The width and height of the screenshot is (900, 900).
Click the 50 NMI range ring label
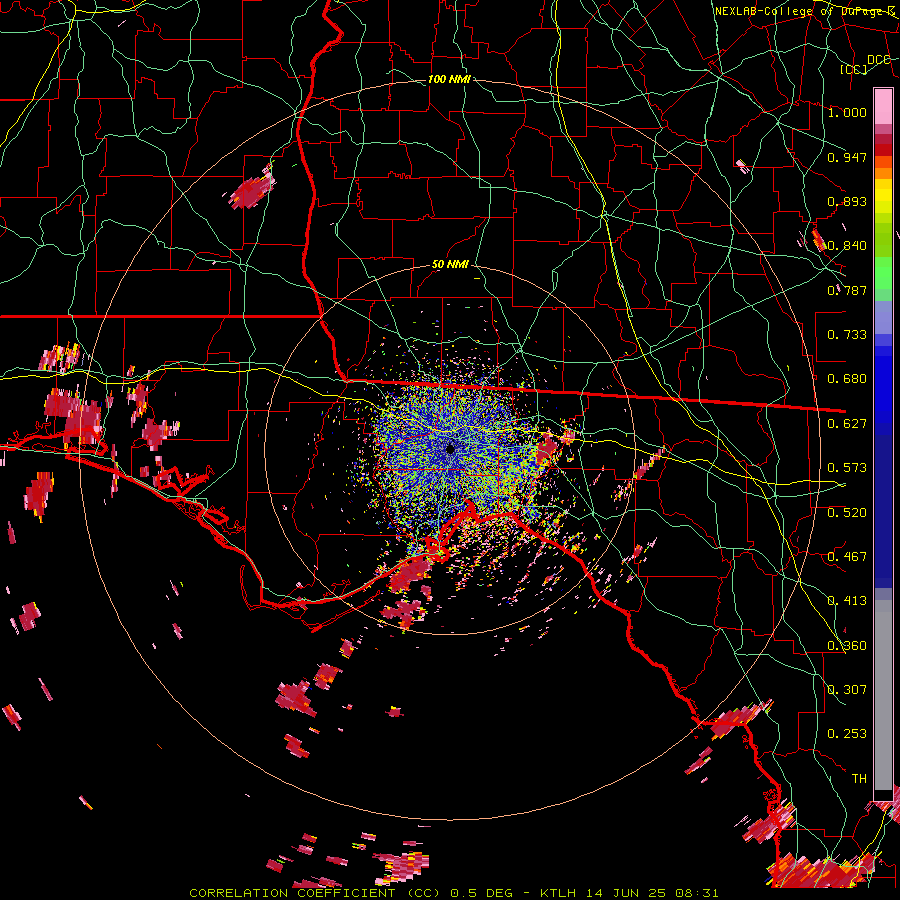tap(450, 265)
